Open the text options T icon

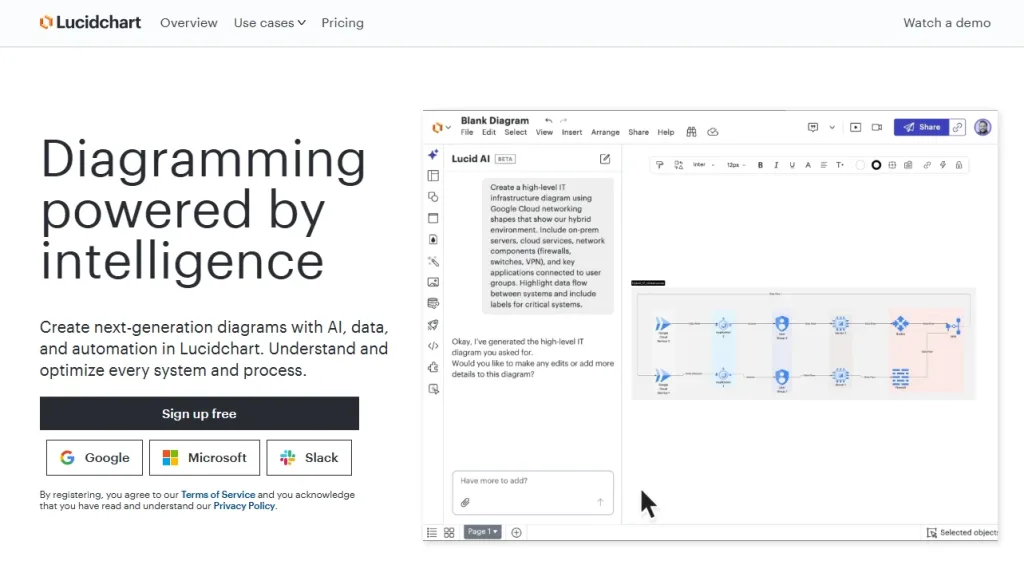[x=840, y=165]
